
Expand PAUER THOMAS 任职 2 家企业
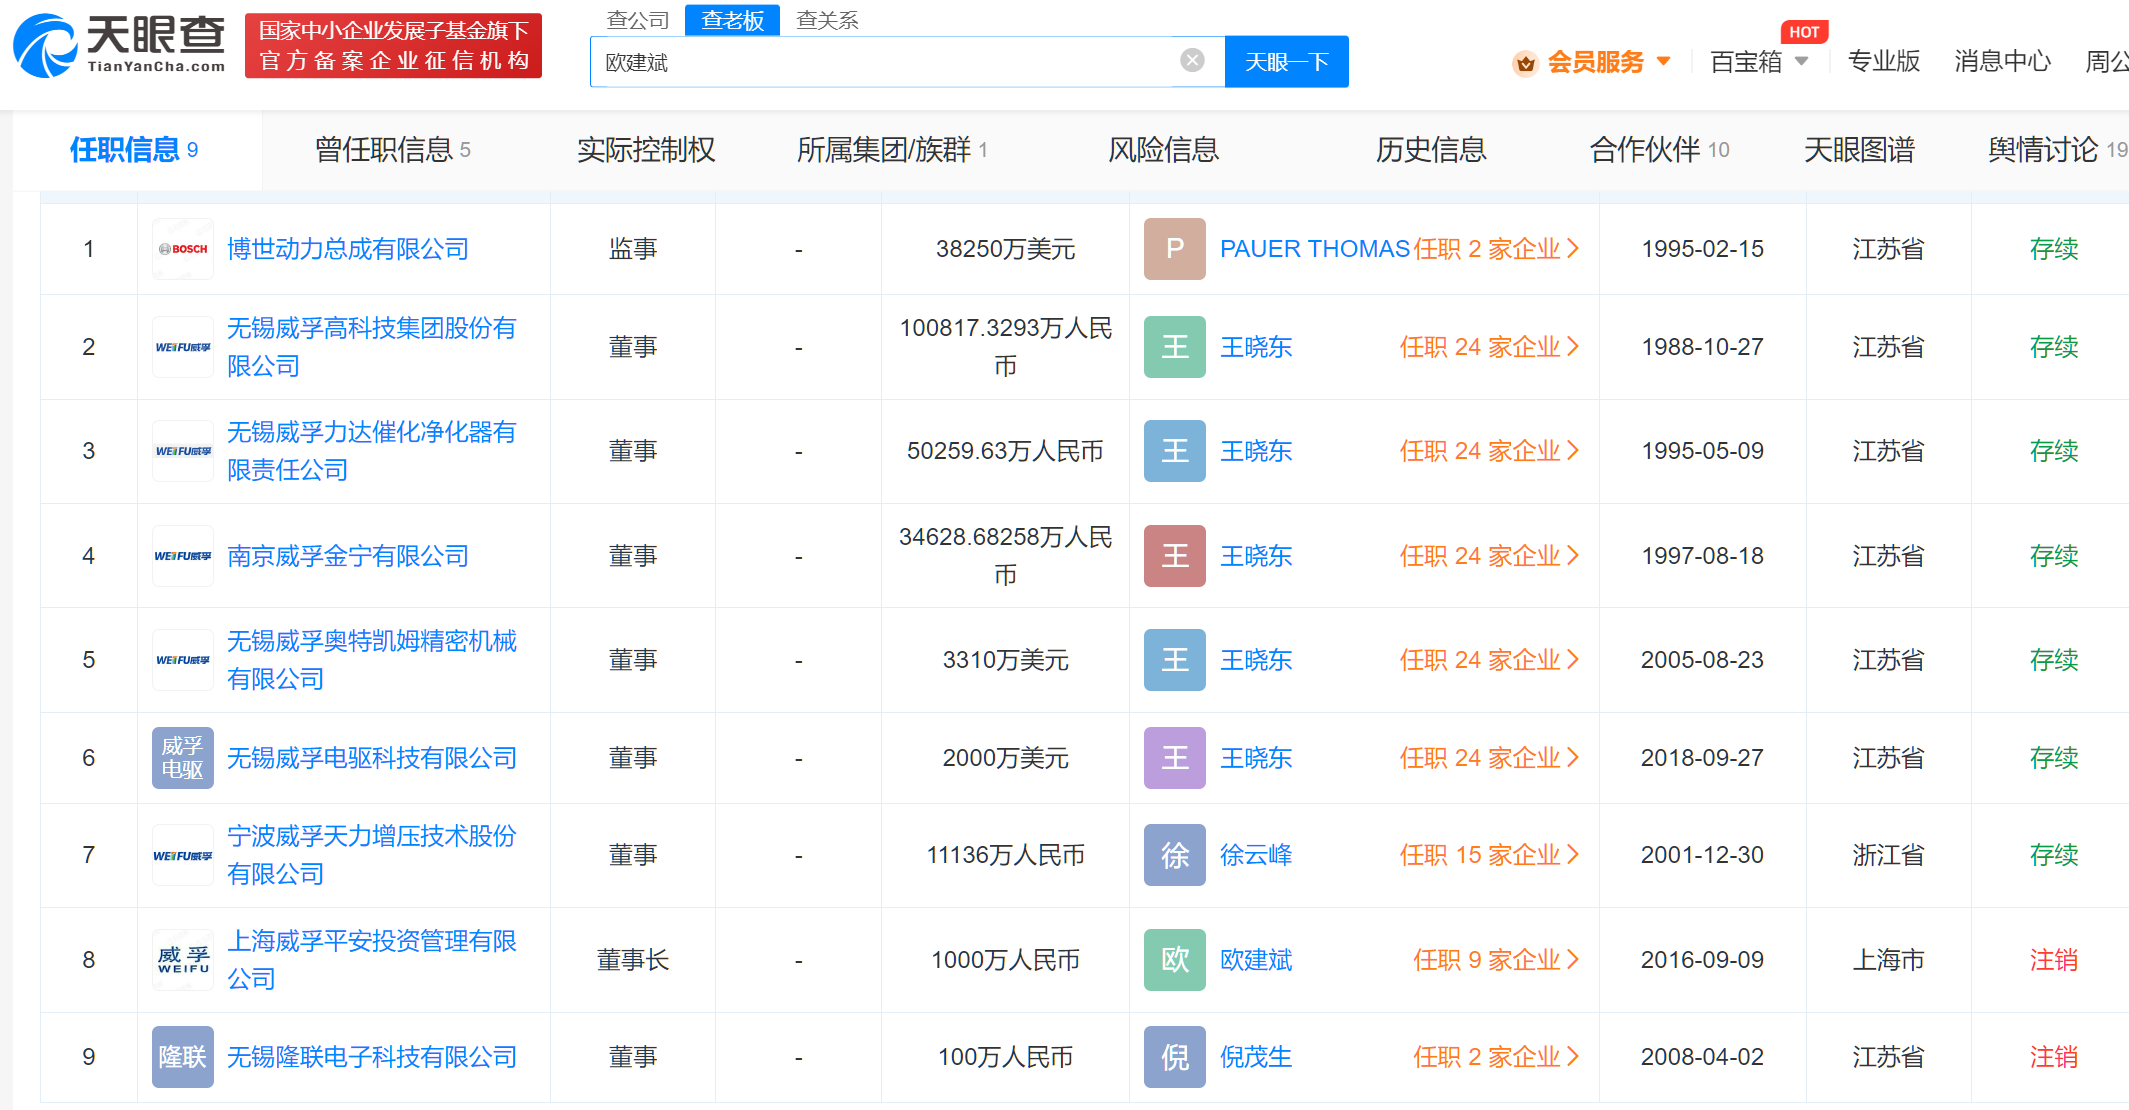click(x=1497, y=249)
